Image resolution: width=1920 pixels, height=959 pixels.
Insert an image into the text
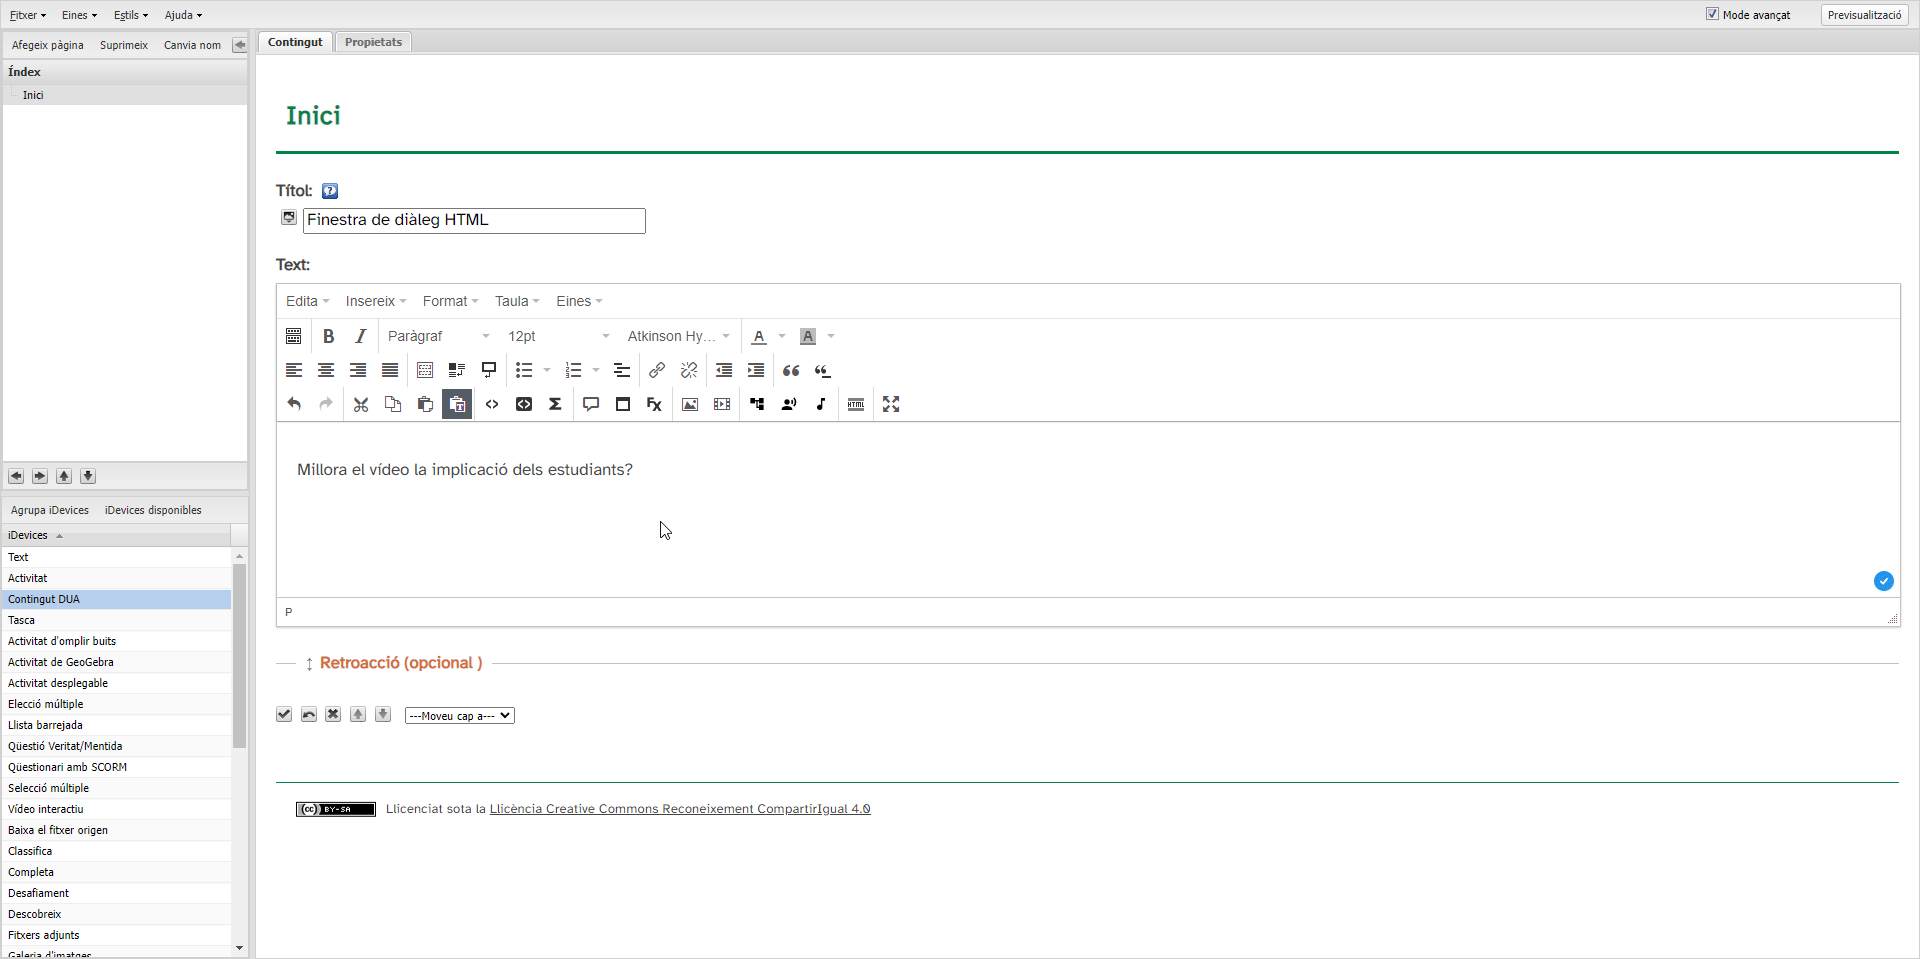coord(689,404)
